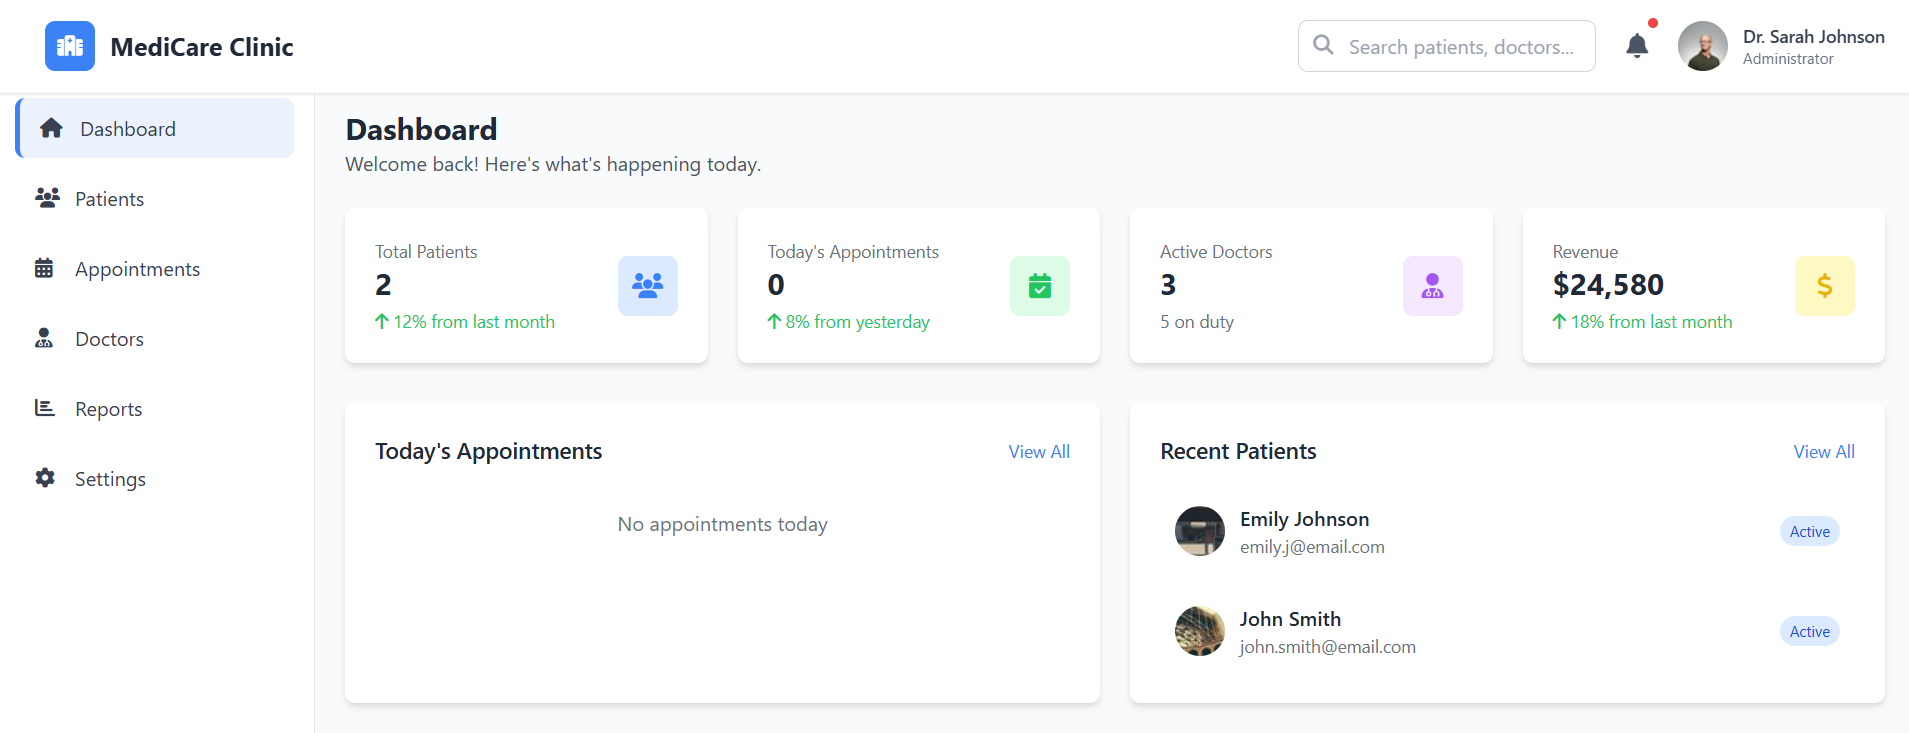Click Dr. Sarah Johnson's profile avatar

click(1702, 46)
